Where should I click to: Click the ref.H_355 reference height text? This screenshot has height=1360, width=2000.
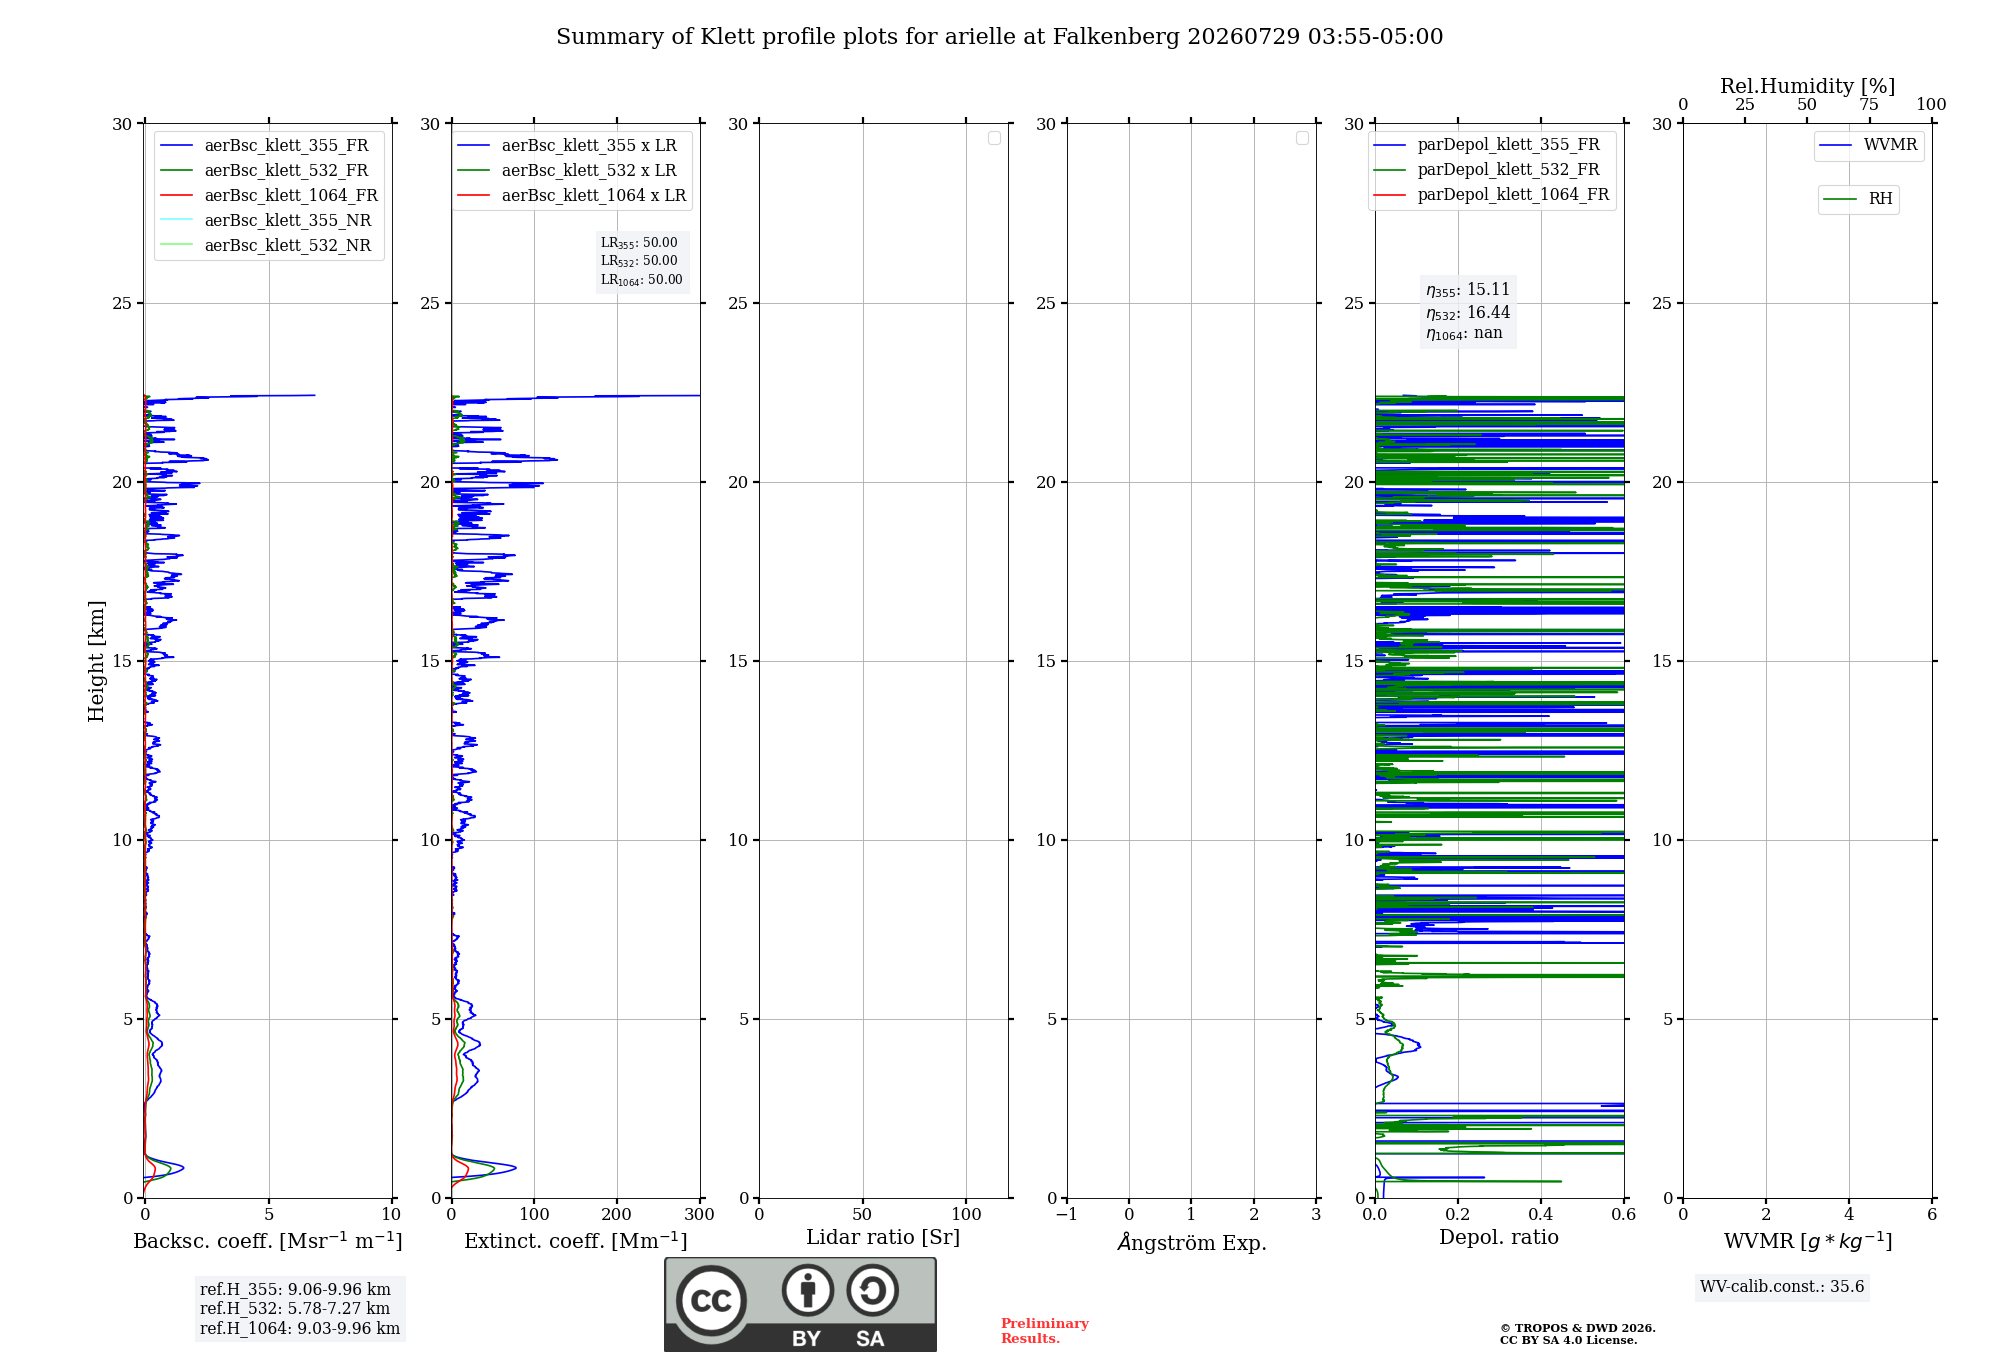(x=295, y=1290)
